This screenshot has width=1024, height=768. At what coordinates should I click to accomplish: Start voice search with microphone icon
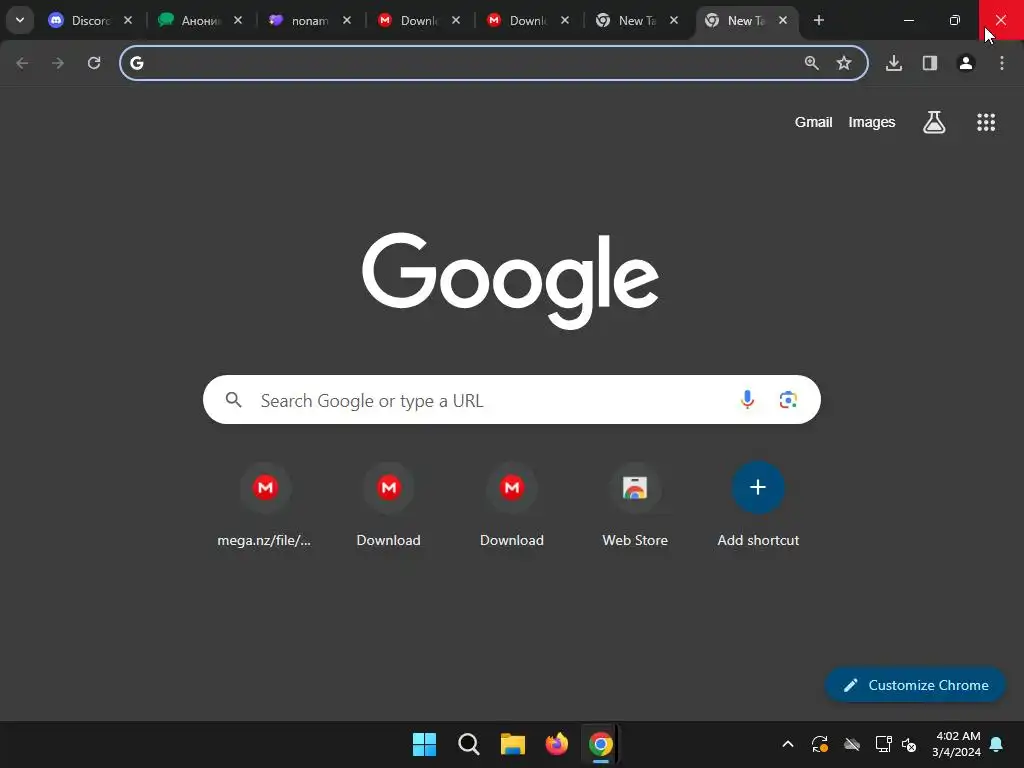click(748, 400)
